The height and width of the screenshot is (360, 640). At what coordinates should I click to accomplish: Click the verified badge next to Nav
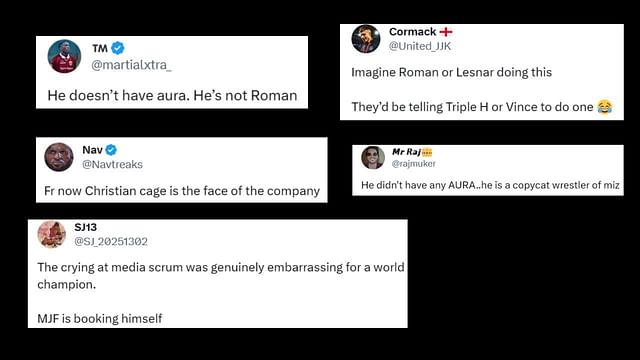click(x=111, y=150)
